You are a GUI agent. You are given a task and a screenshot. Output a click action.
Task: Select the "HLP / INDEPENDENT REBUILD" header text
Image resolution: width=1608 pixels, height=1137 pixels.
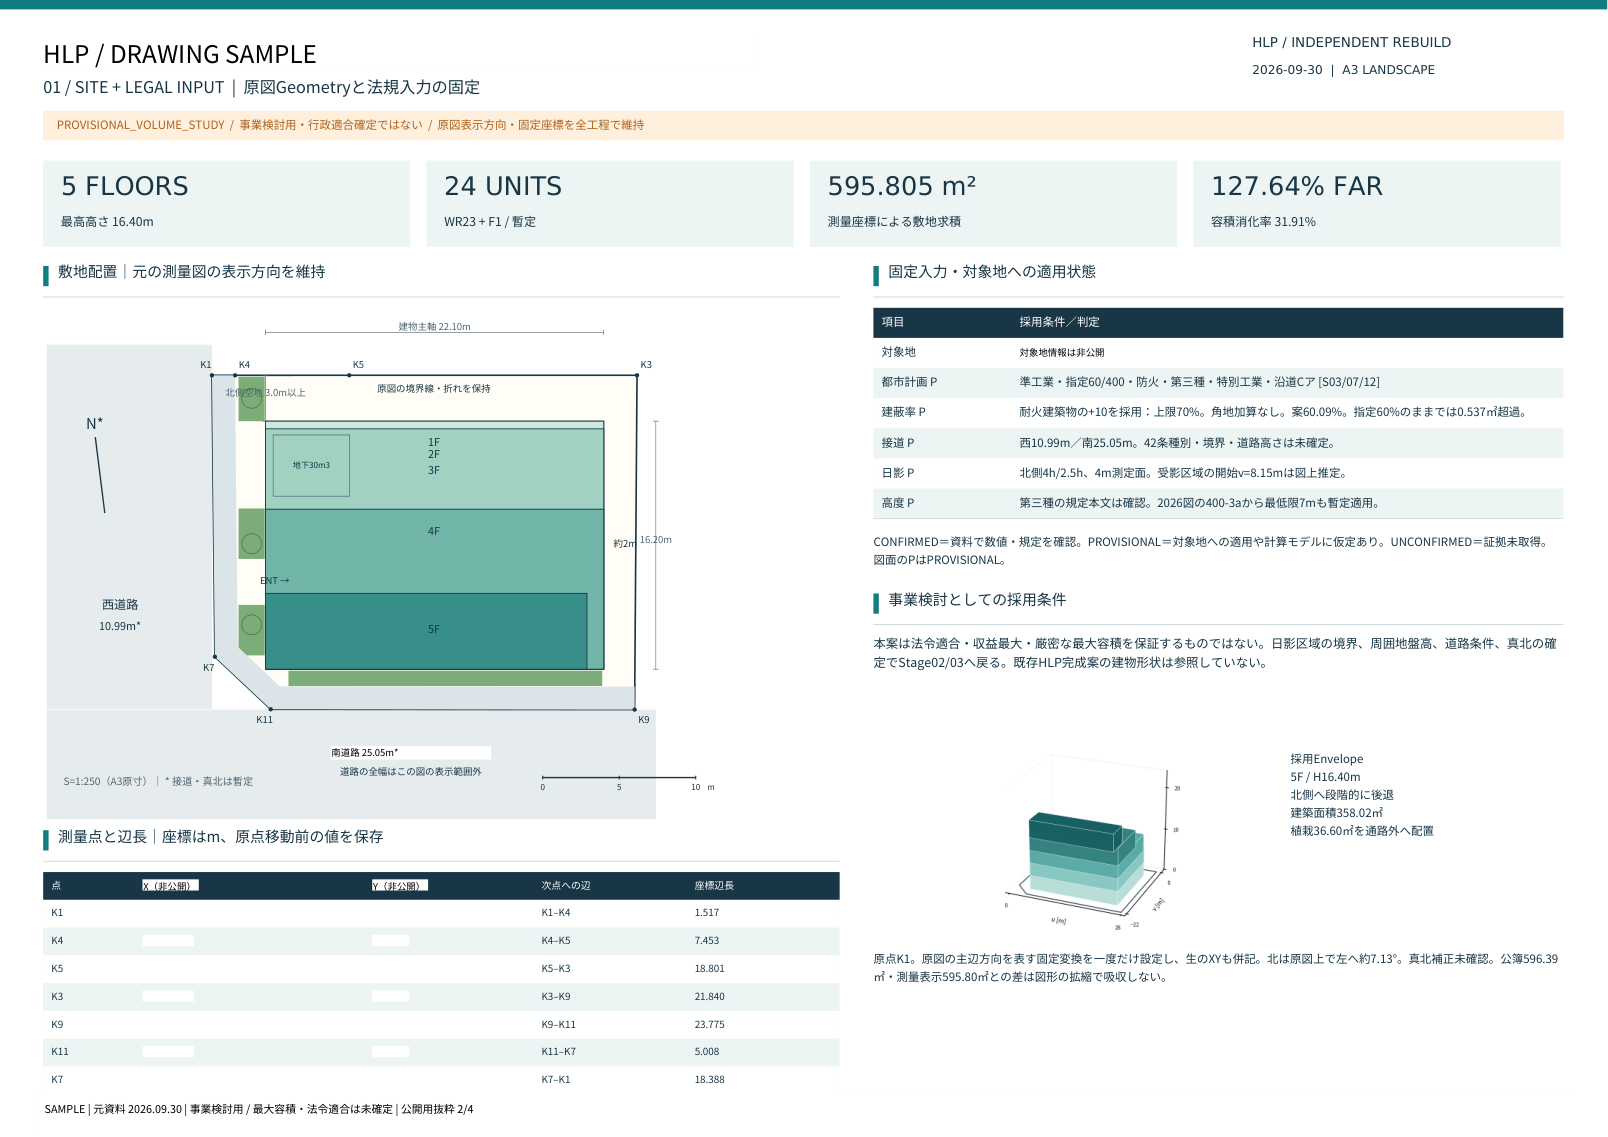click(x=1351, y=42)
